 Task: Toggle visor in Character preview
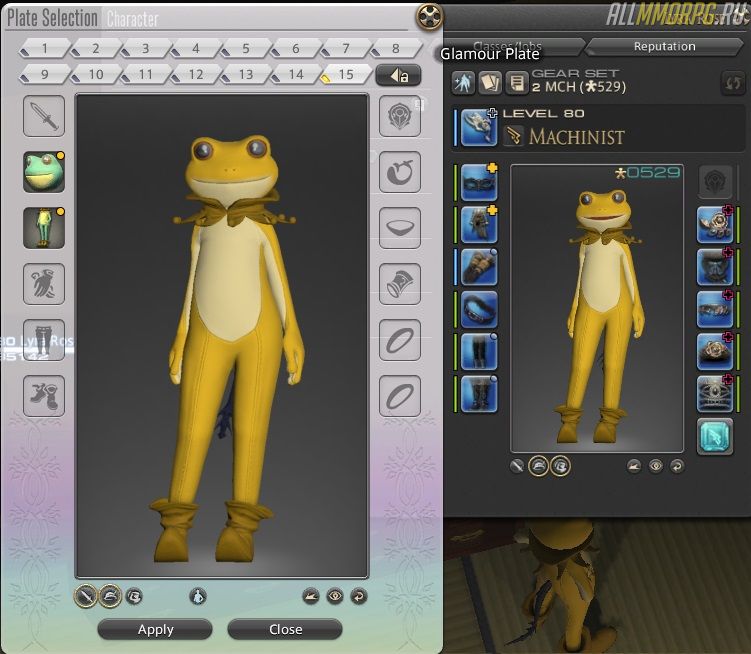point(560,466)
